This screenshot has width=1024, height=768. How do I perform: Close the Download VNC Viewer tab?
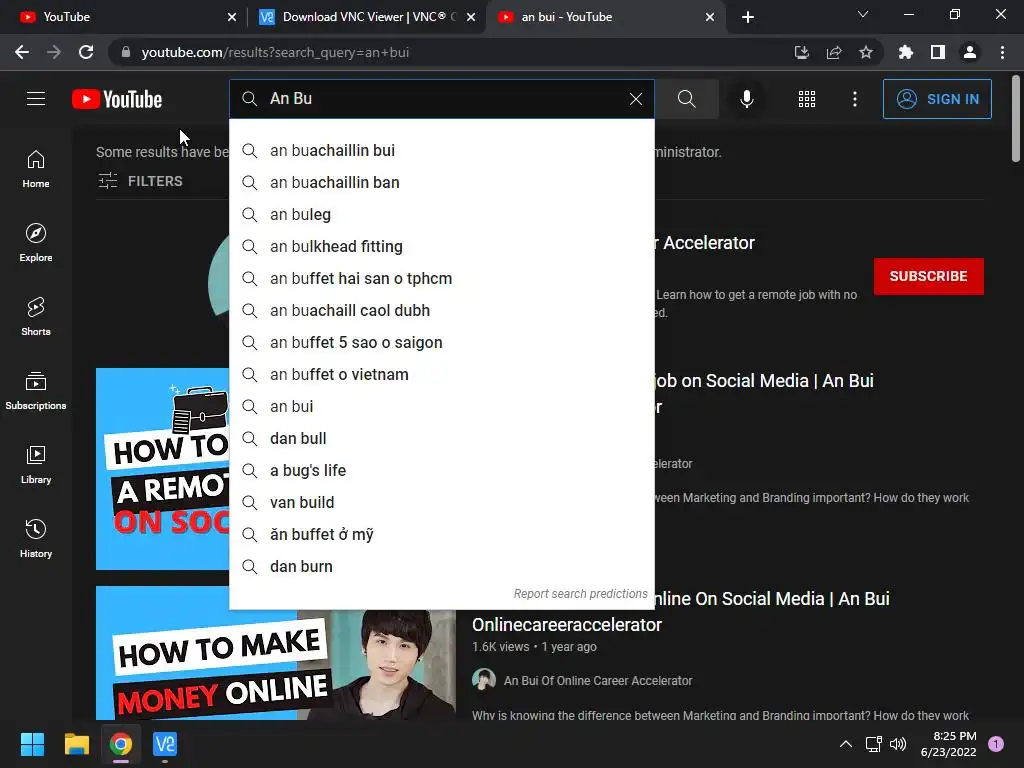[x=471, y=17]
